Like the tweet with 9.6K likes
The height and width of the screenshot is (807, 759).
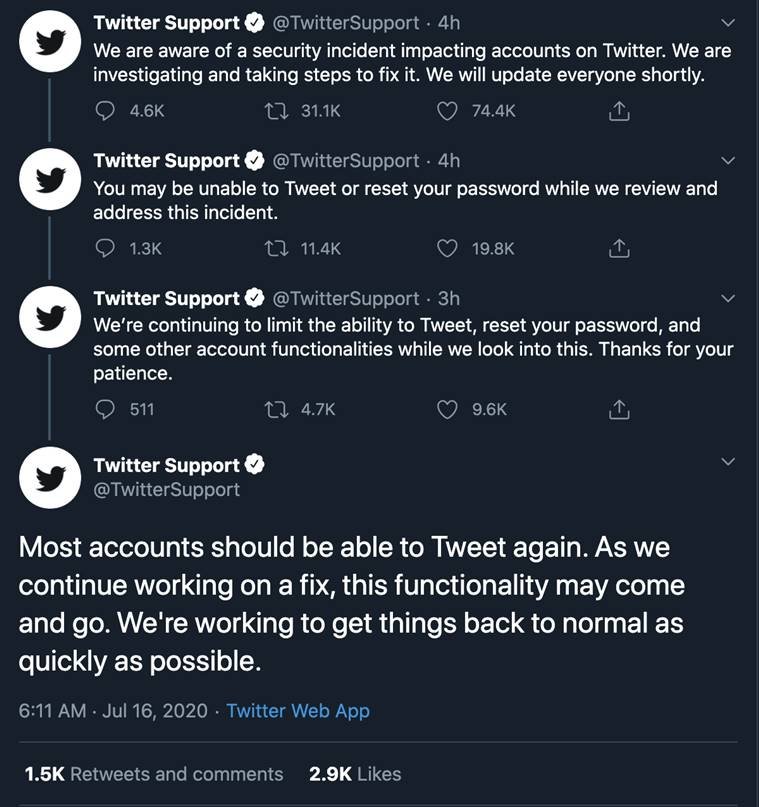tap(447, 409)
